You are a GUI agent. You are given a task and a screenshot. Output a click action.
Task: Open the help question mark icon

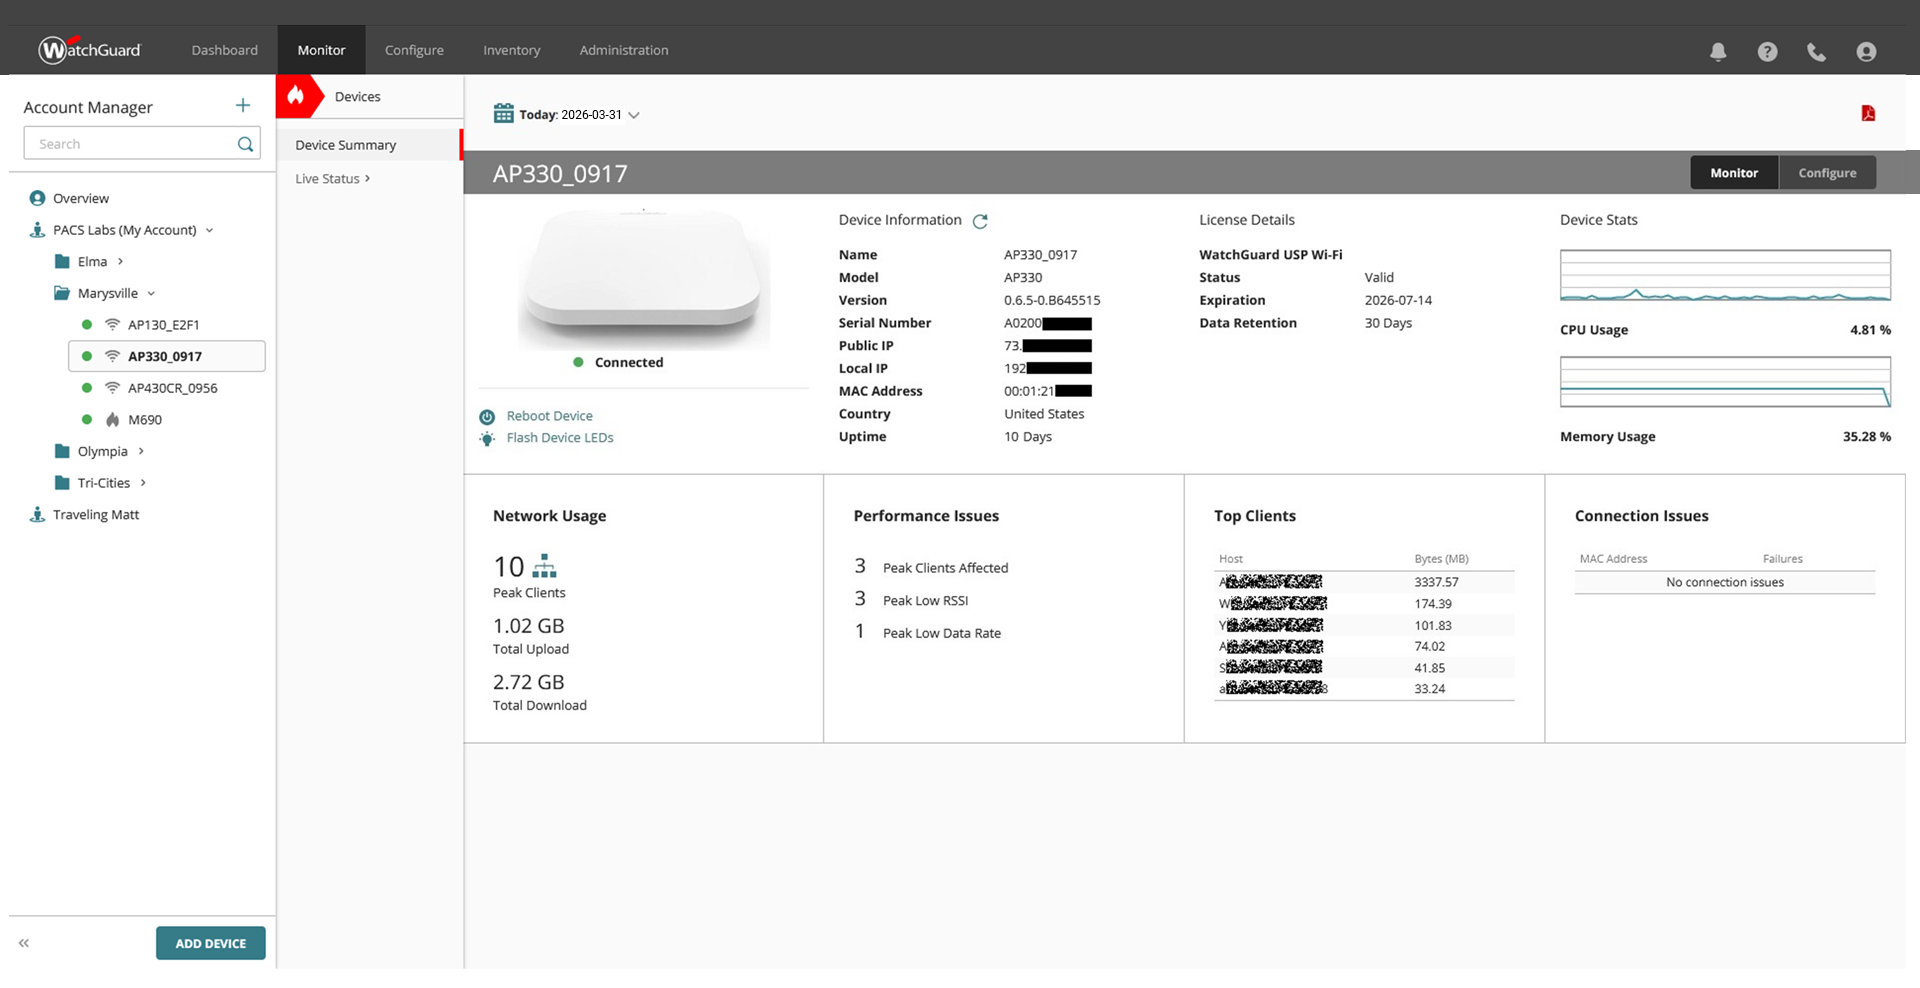click(1767, 51)
